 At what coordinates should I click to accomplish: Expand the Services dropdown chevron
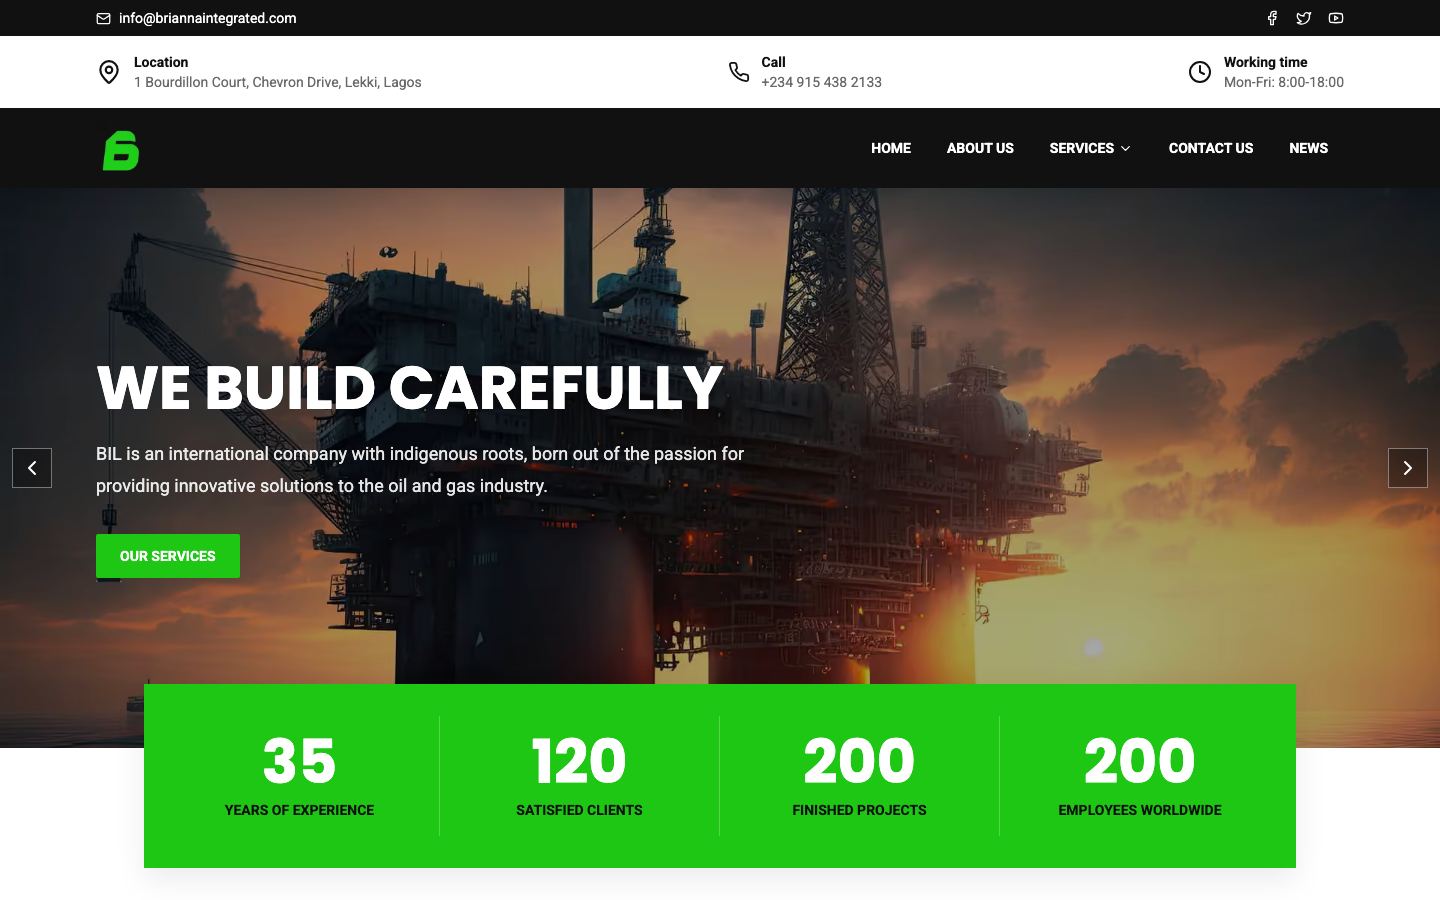coord(1126,149)
